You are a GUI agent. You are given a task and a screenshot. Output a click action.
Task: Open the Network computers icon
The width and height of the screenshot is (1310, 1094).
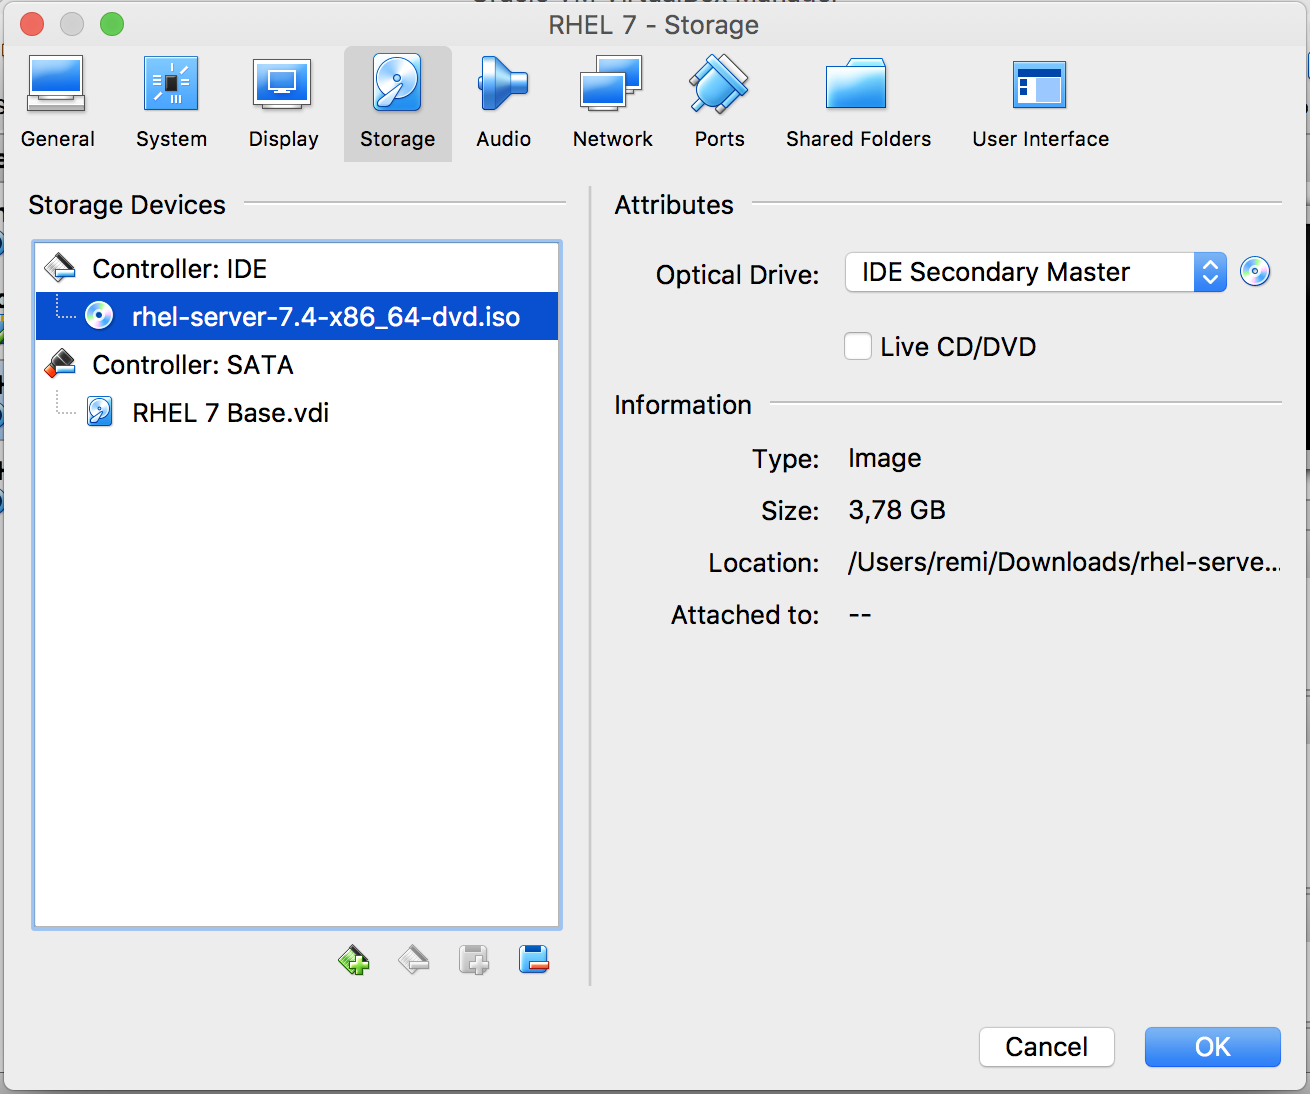coord(611,84)
